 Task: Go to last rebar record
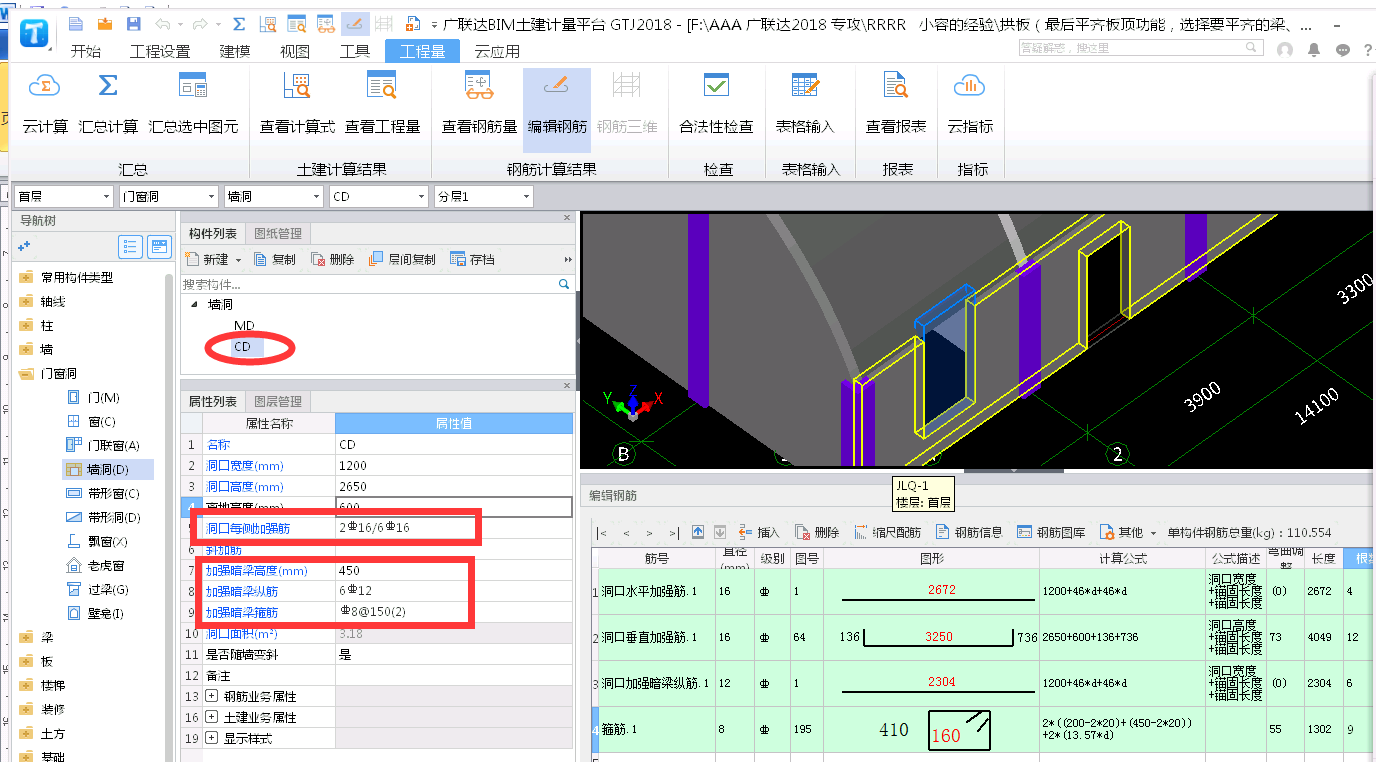tap(674, 532)
